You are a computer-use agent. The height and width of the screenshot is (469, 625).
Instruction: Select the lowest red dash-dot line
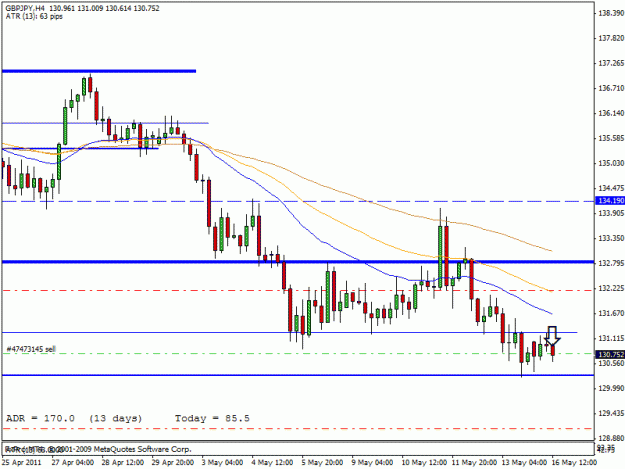tap(298, 429)
